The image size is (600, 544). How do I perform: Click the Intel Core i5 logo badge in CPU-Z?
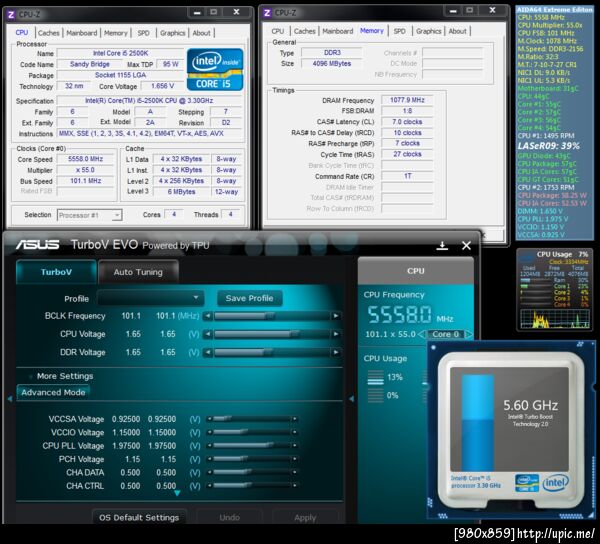coord(215,69)
